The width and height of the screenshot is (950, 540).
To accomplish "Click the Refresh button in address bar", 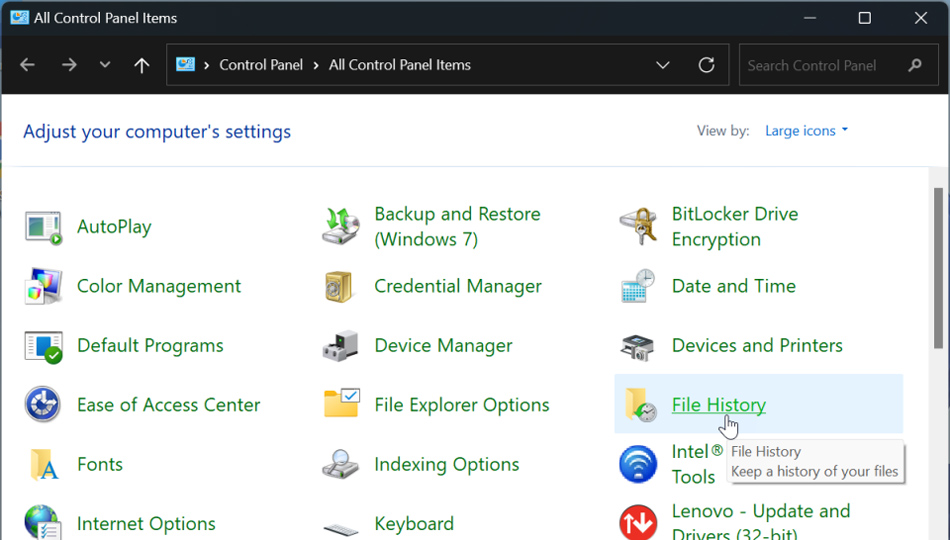I will coord(706,65).
